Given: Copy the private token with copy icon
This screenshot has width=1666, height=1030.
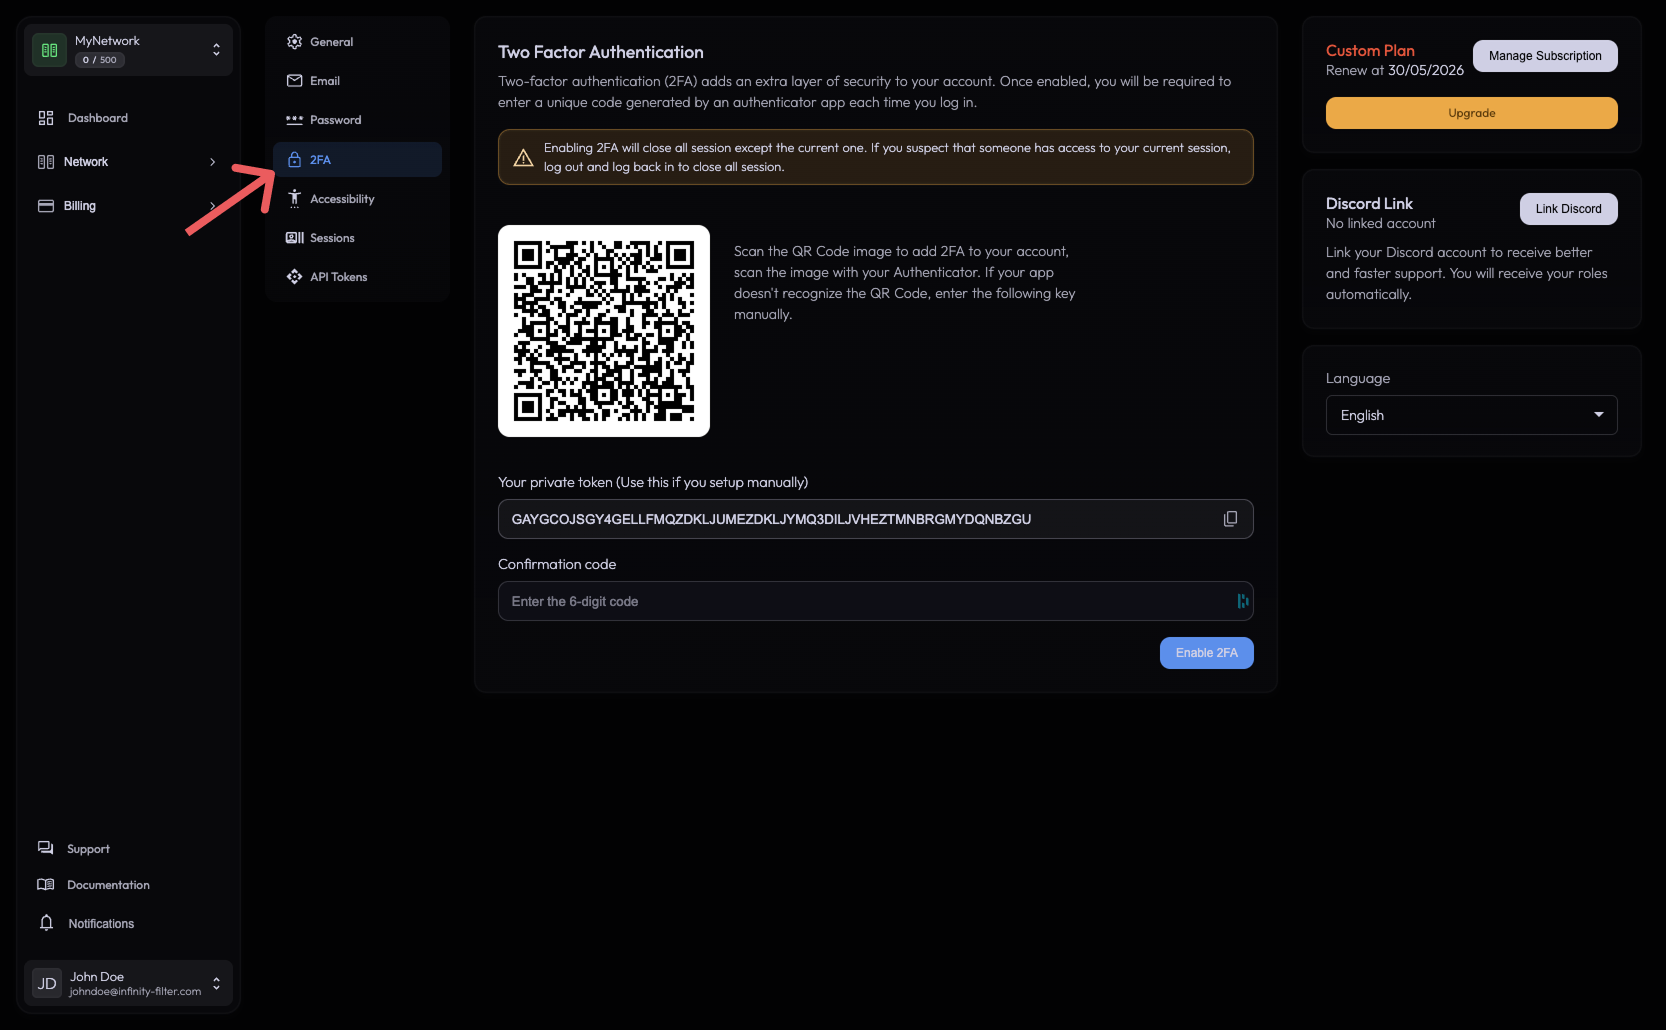Looking at the screenshot, I should [x=1230, y=519].
